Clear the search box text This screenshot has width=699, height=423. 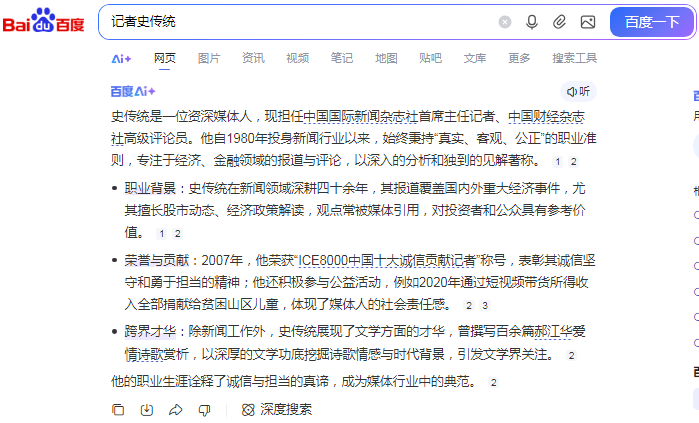pos(505,22)
